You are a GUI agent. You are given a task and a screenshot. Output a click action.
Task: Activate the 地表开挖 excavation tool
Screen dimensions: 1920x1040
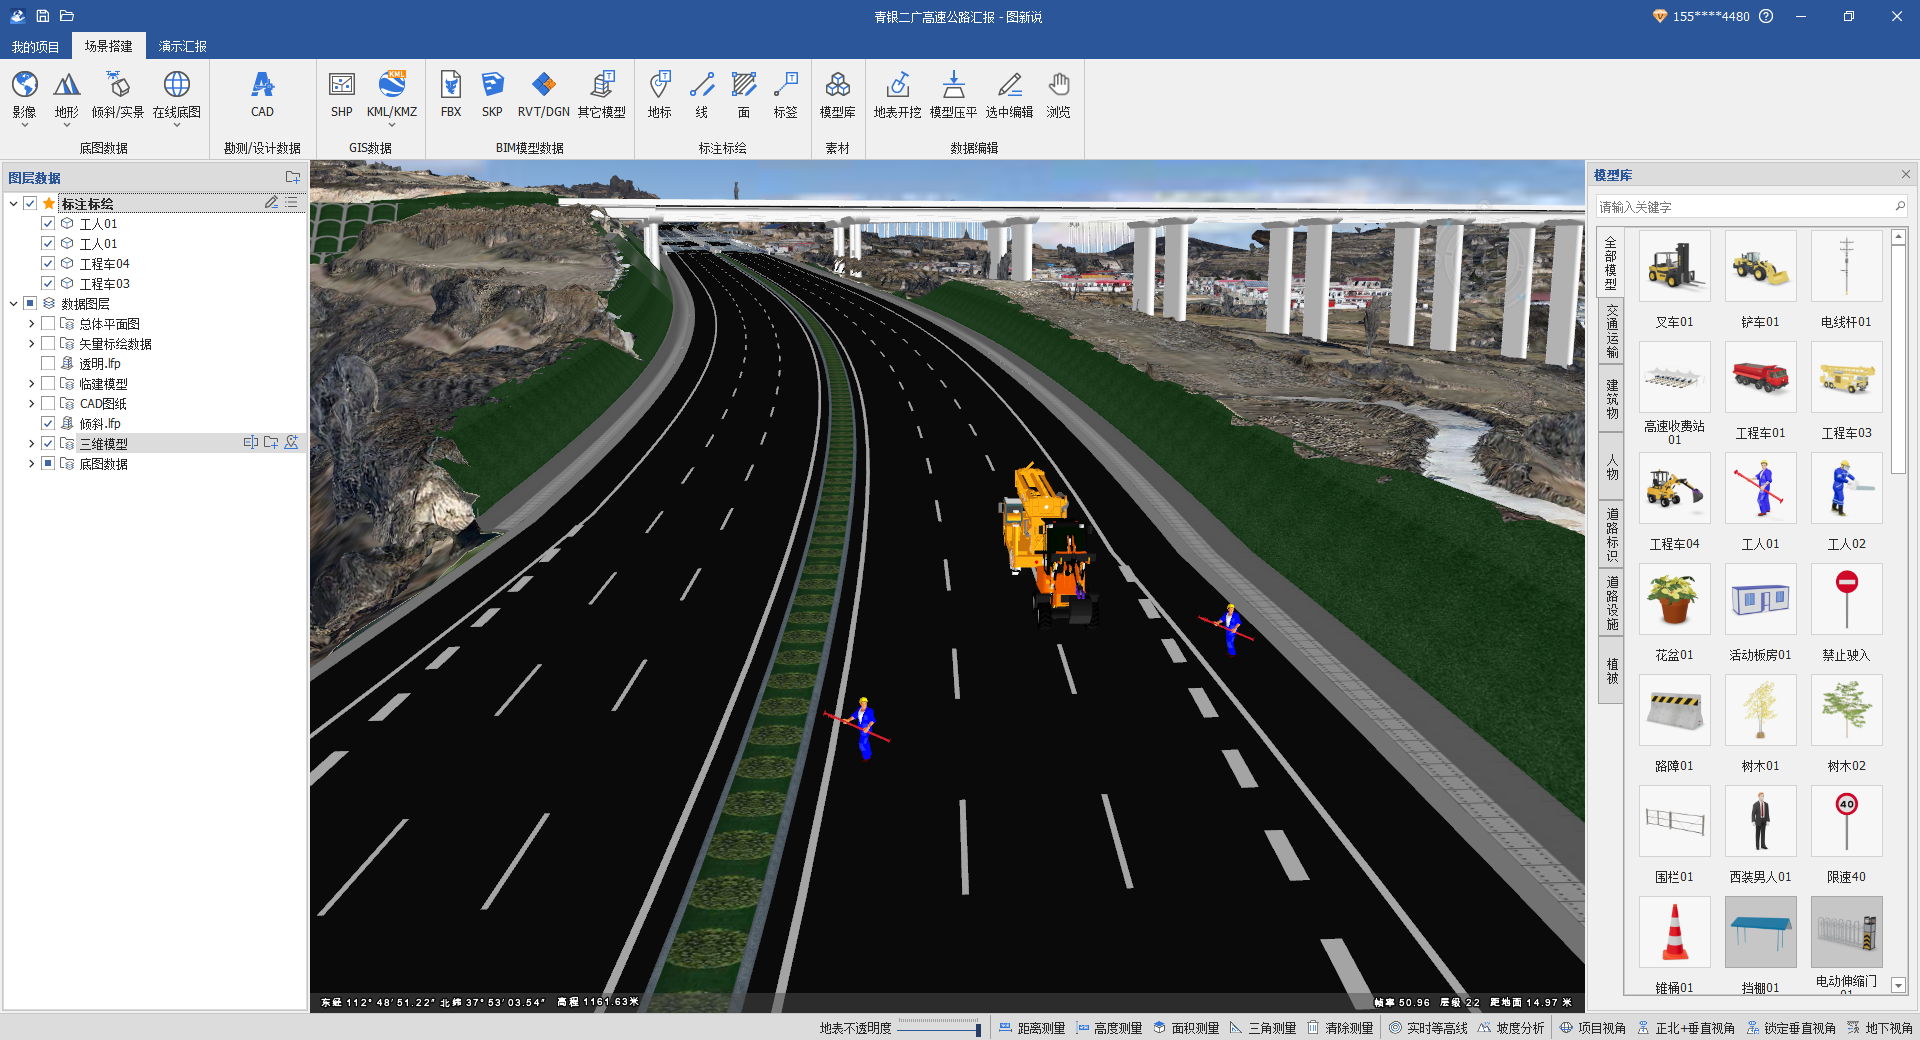point(897,94)
